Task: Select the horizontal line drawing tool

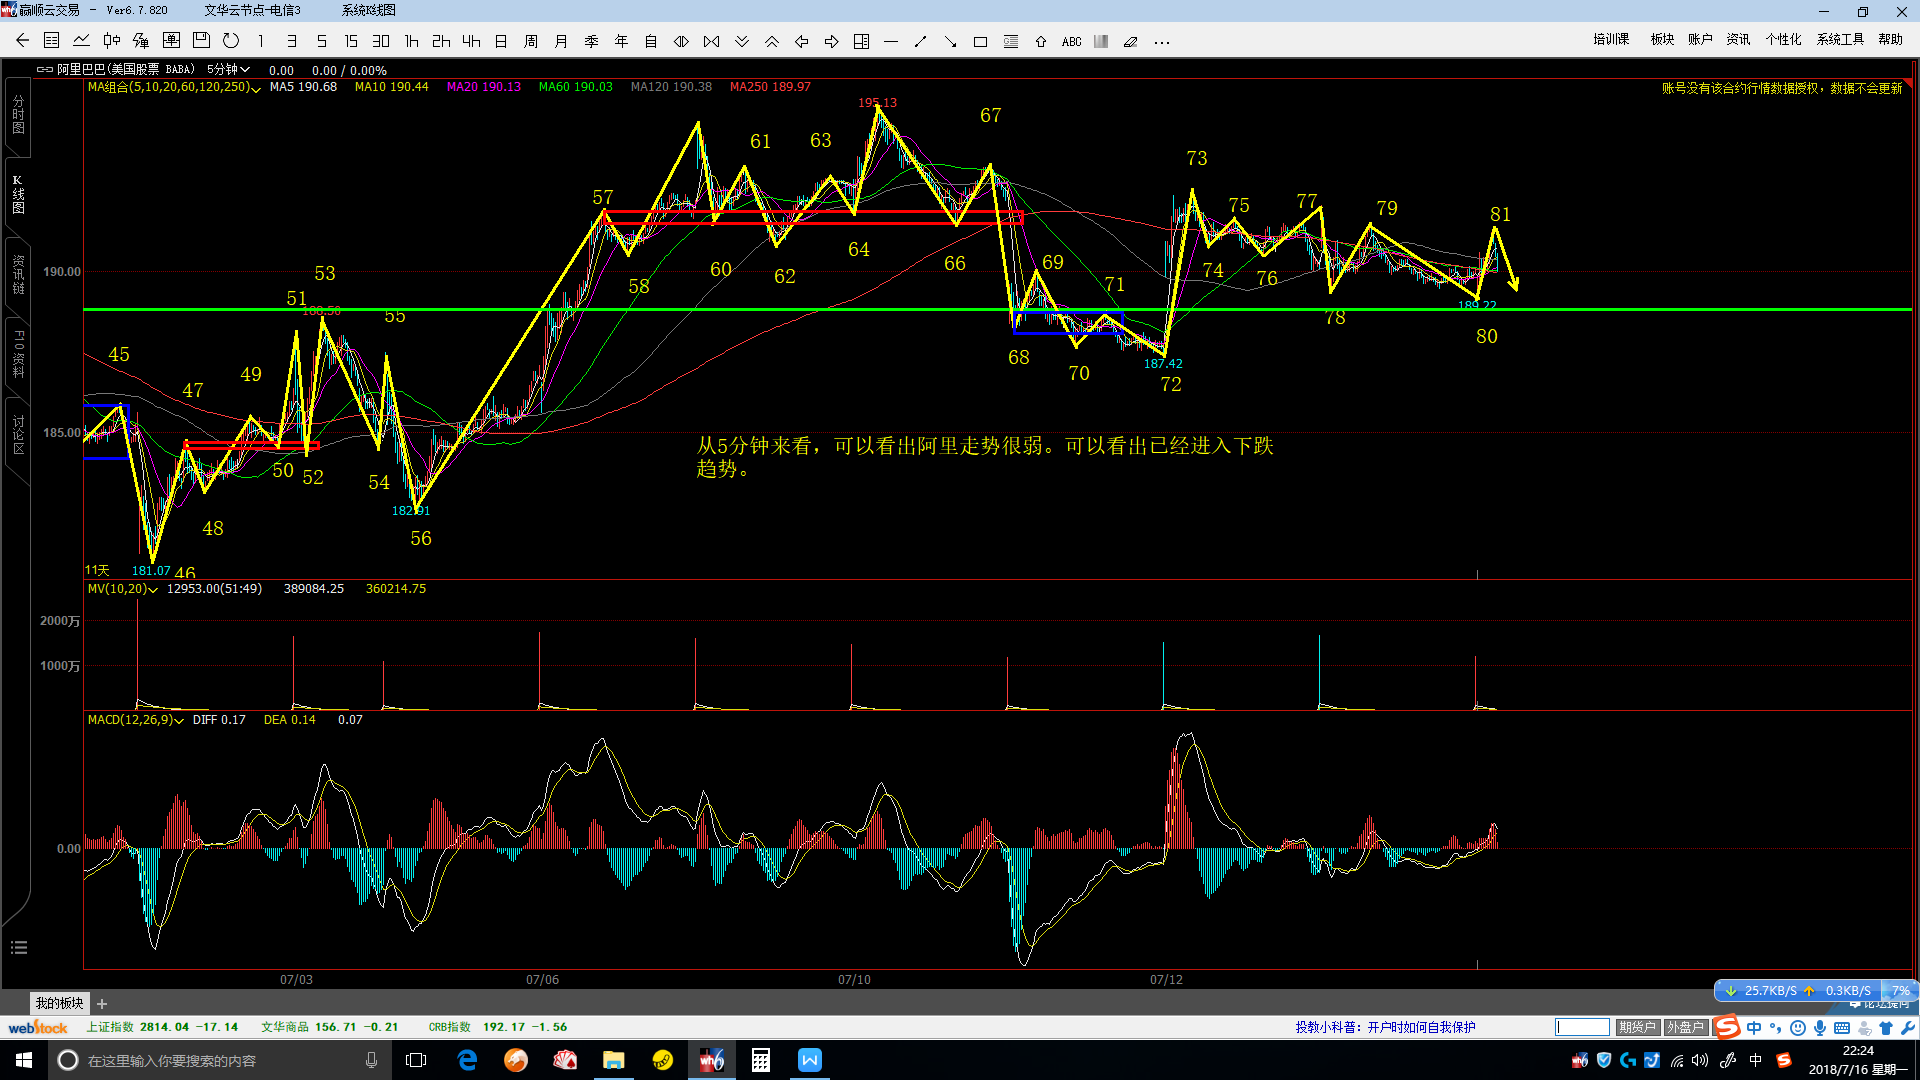Action: [x=891, y=41]
